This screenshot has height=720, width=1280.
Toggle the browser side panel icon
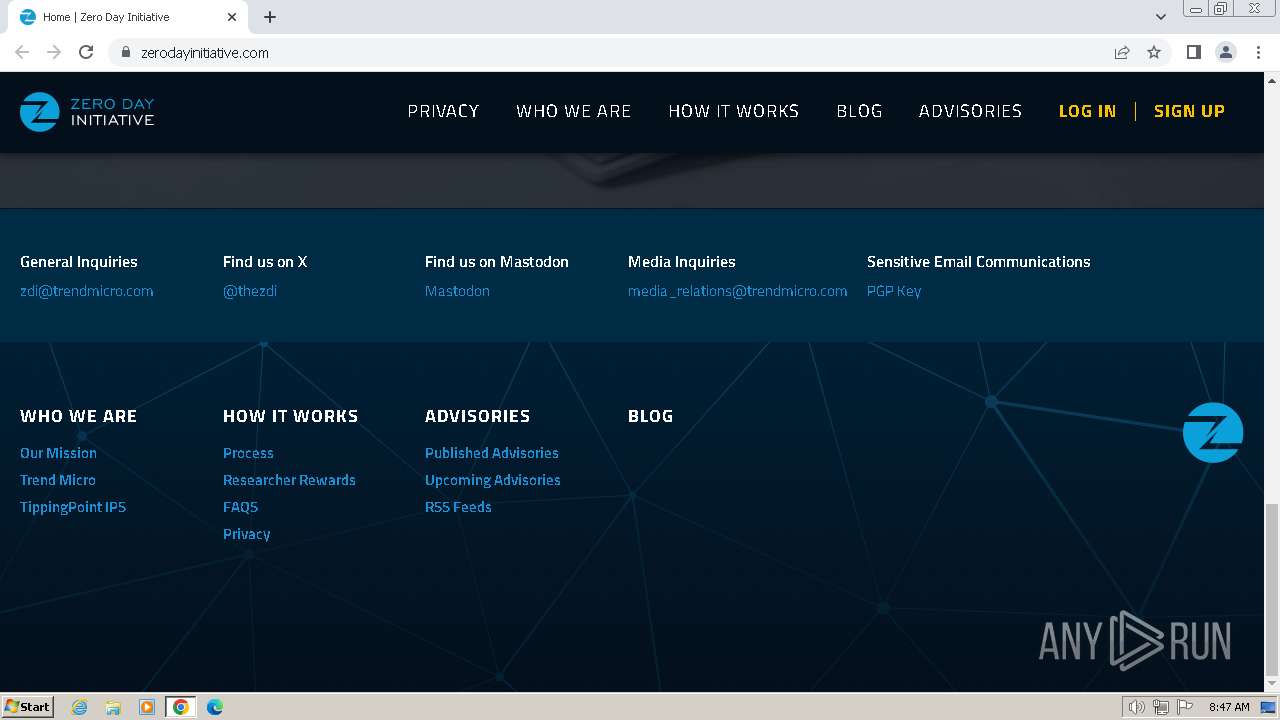pyautogui.click(x=1193, y=52)
